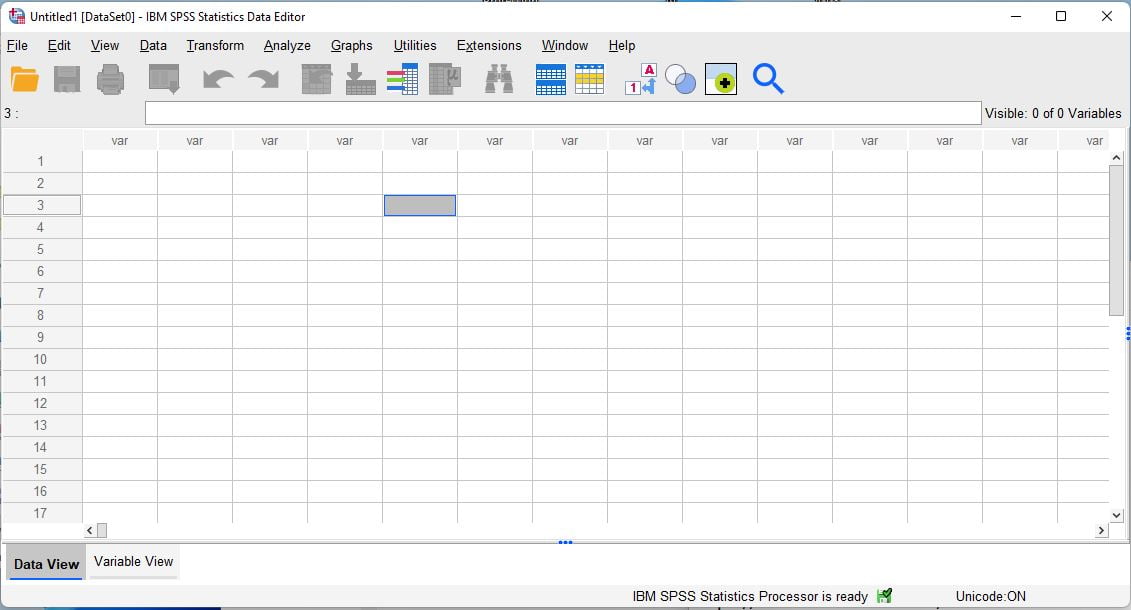1131x610 pixels.
Task: Click the vertical pane splitter dots at right edge
Action: click(x=1127, y=333)
